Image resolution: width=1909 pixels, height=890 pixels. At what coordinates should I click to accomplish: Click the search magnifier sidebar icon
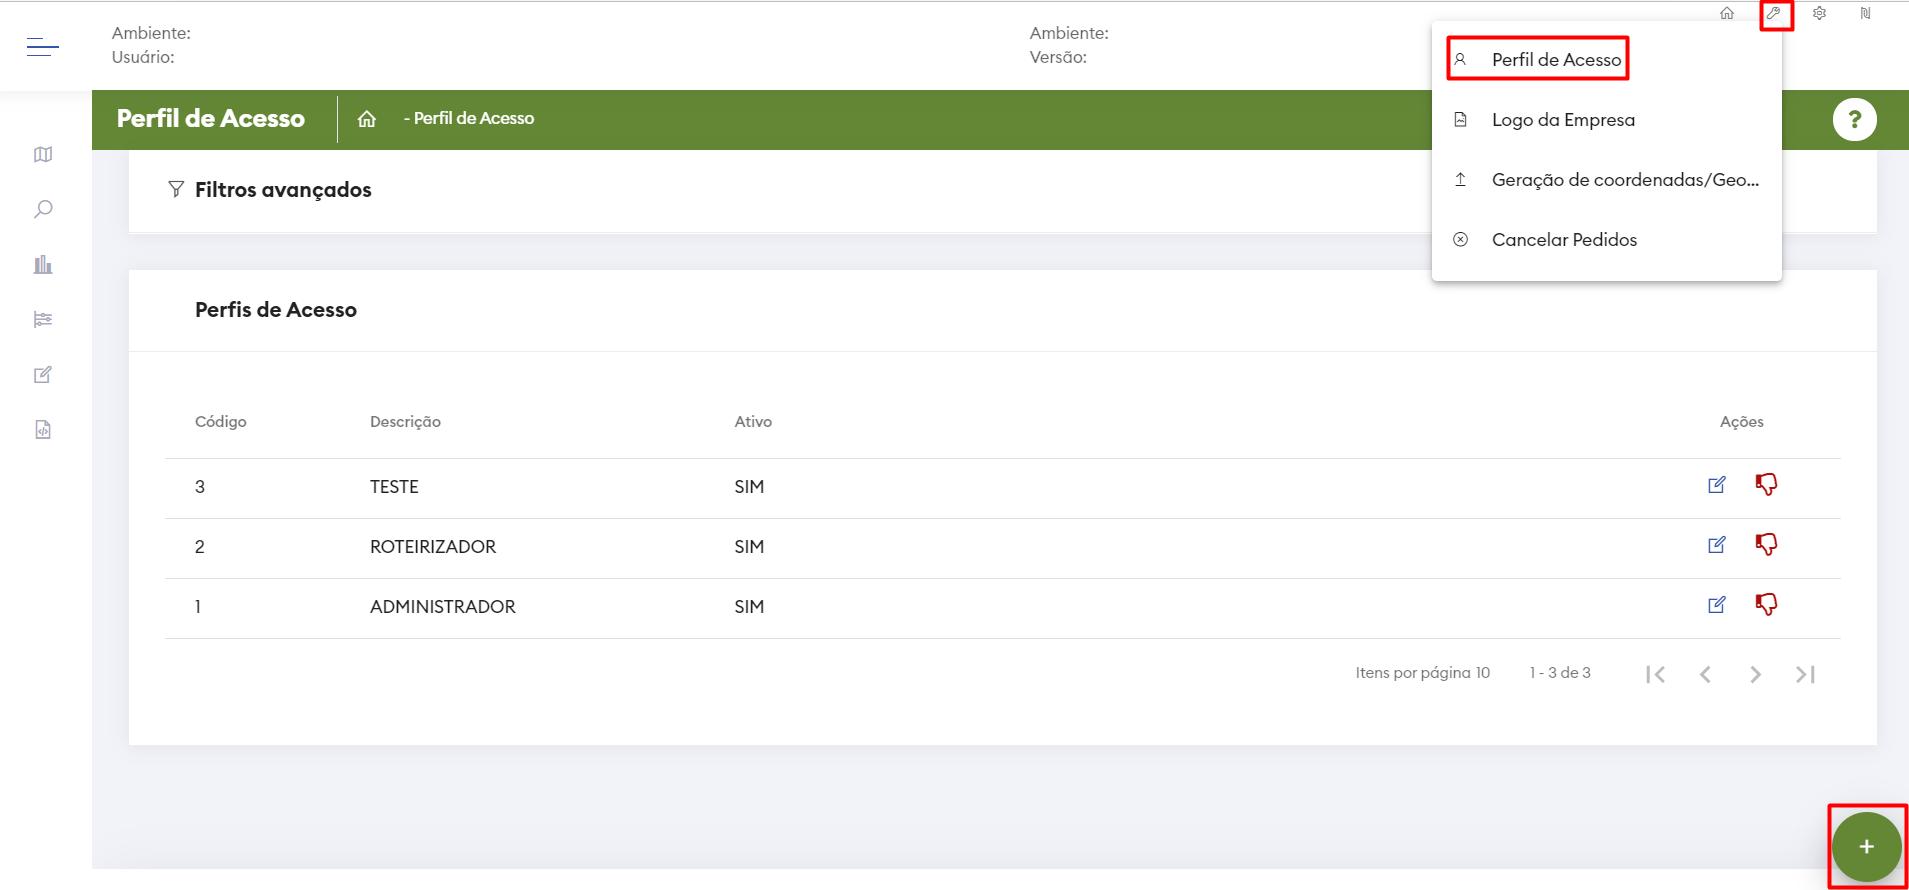43,209
